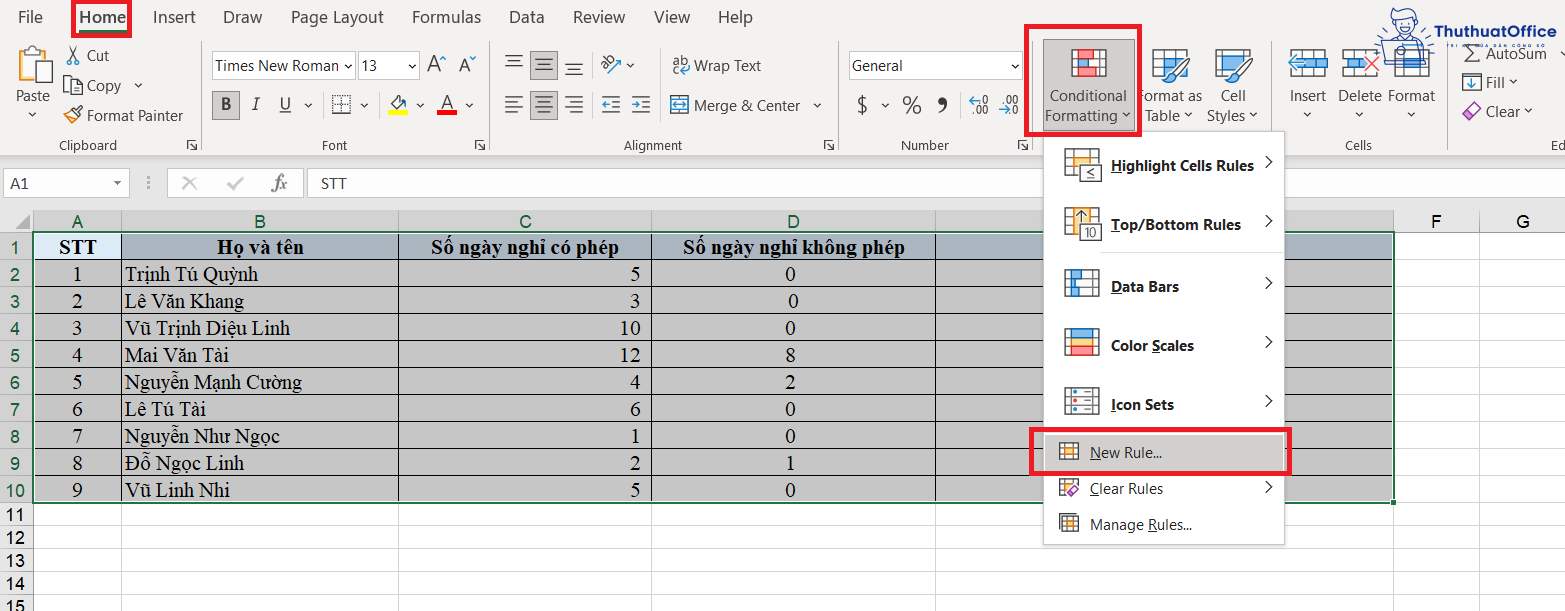Screen dimensions: 1565x611
Task: Open underline style dropdown arrow
Action: coord(306,105)
